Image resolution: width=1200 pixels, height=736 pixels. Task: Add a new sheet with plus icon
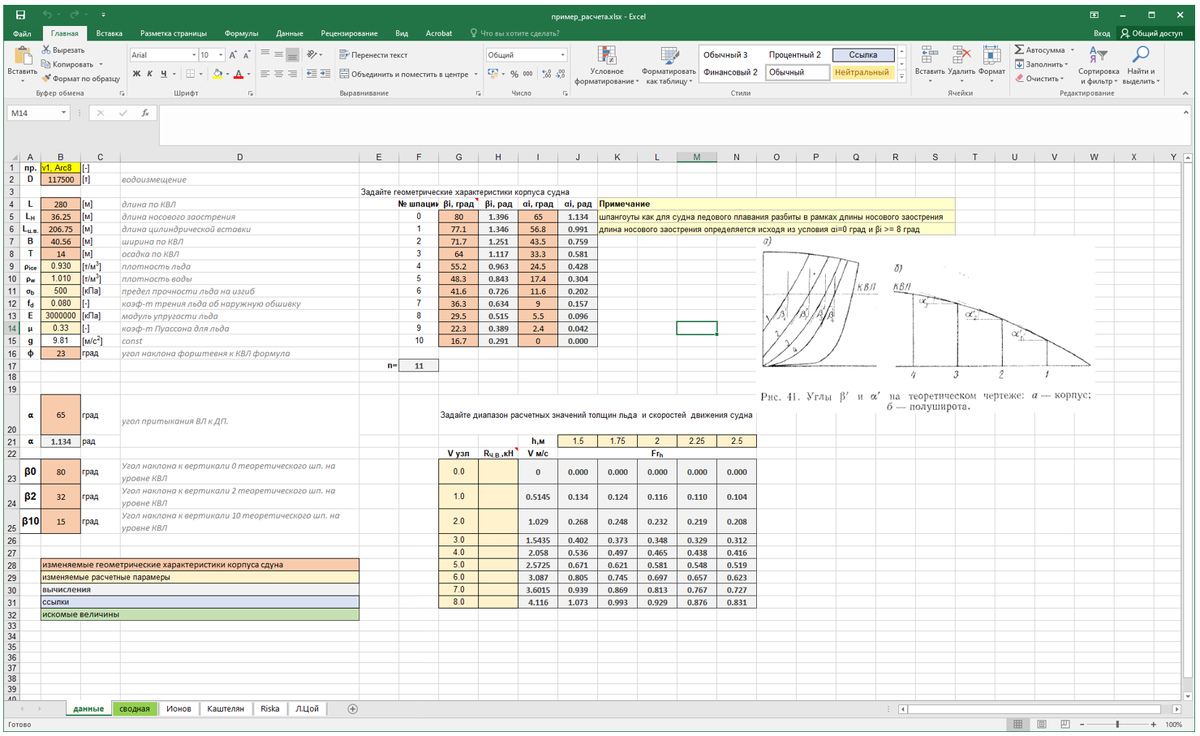(x=352, y=708)
